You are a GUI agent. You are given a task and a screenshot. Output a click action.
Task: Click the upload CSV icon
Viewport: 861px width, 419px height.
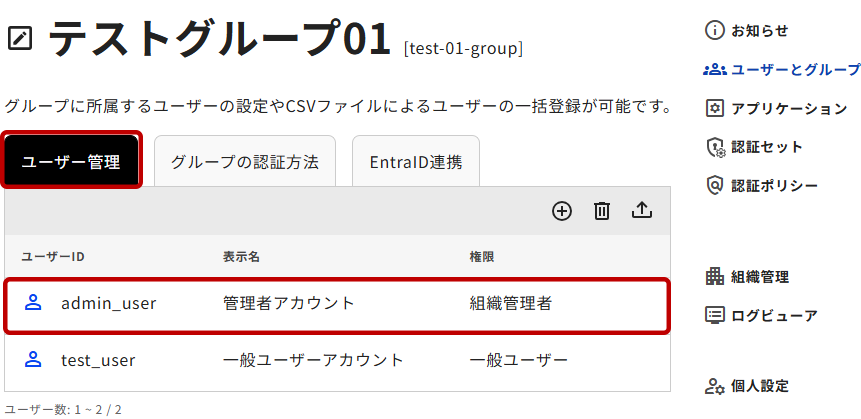tap(642, 210)
